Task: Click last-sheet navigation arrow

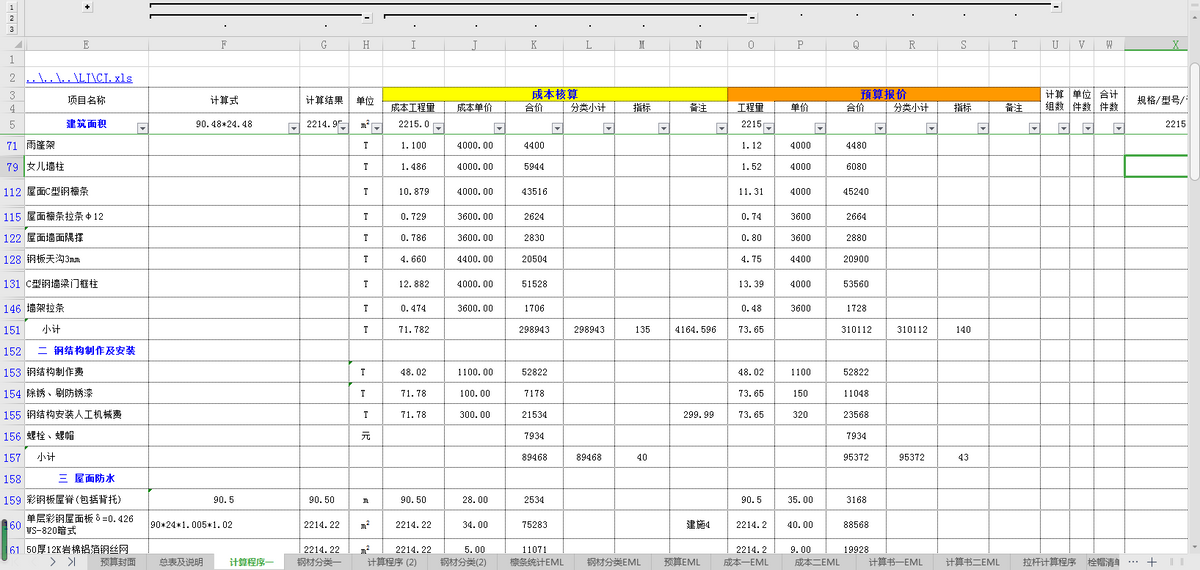Action: (71, 562)
